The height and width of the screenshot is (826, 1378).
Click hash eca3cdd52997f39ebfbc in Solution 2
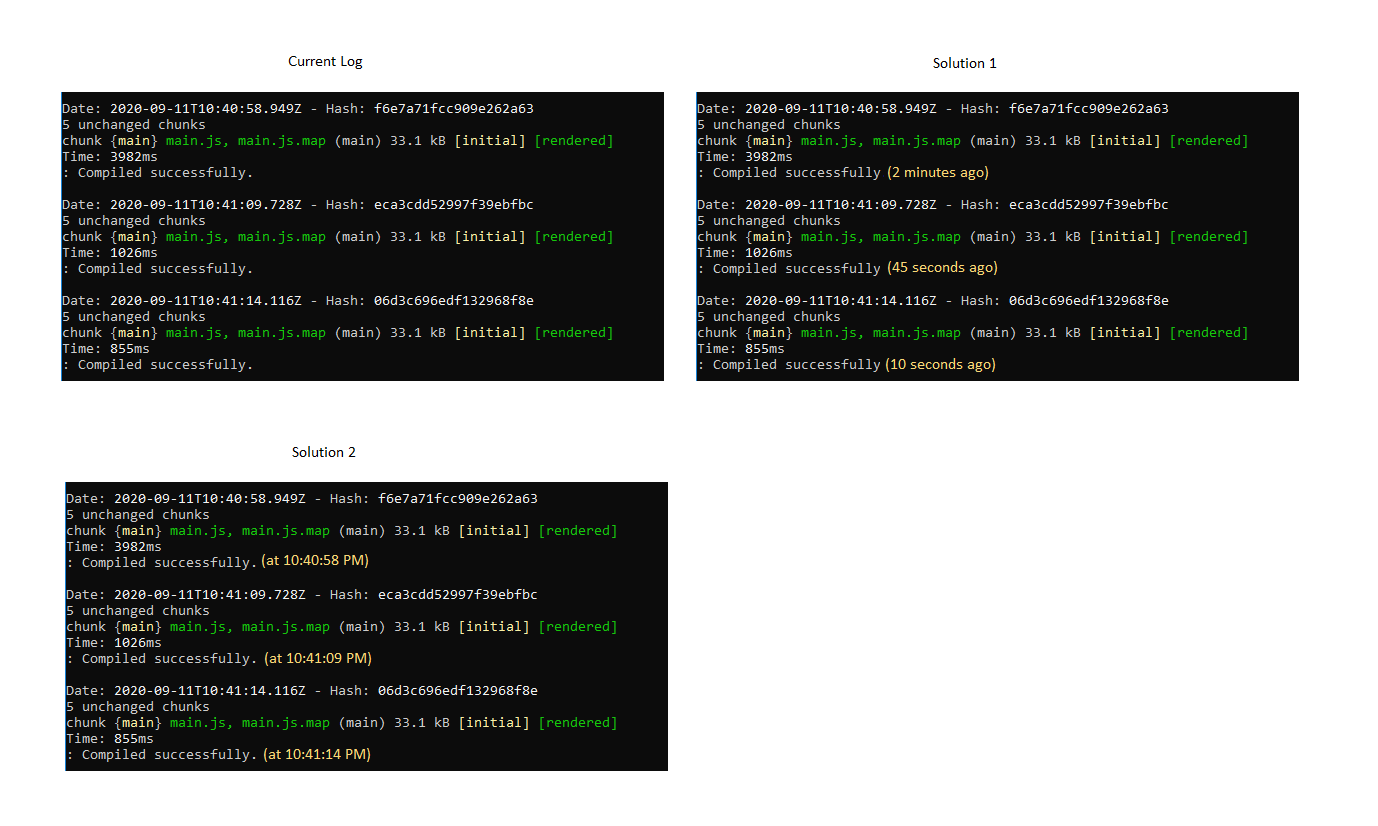tap(457, 594)
